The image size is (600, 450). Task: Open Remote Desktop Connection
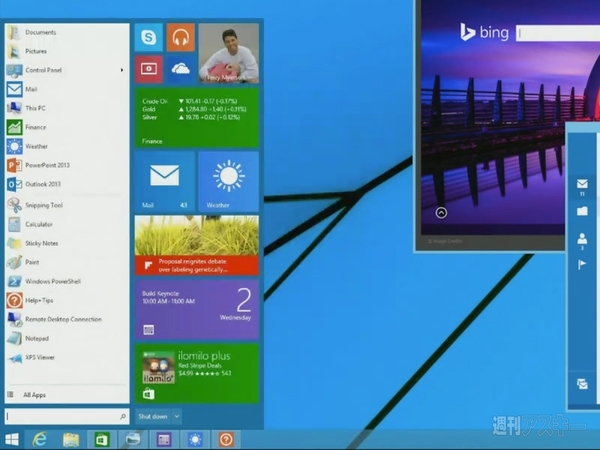pyautogui.click(x=67, y=319)
